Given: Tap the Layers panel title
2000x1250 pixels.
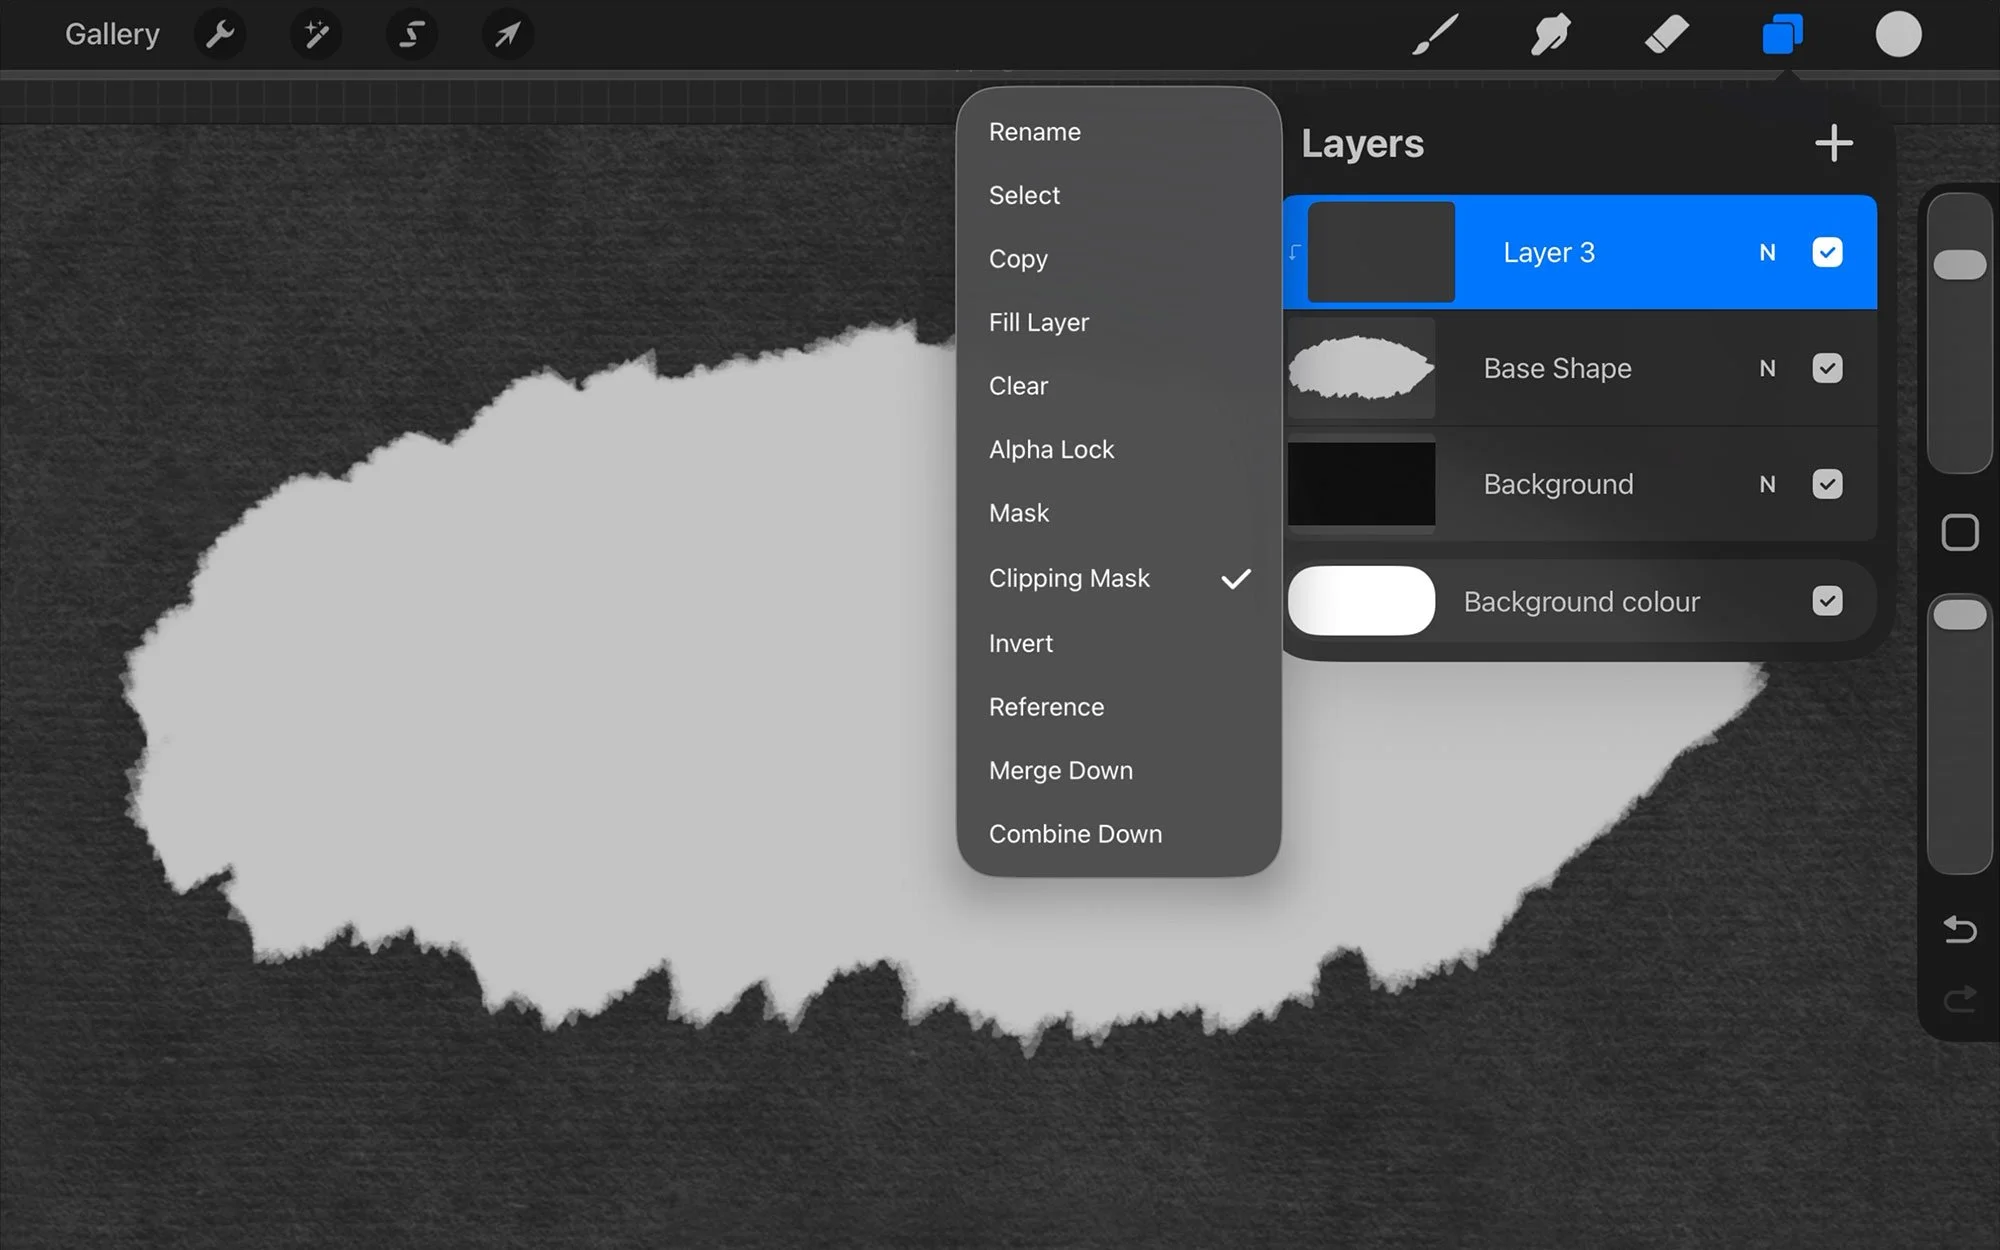Looking at the screenshot, I should (x=1362, y=144).
